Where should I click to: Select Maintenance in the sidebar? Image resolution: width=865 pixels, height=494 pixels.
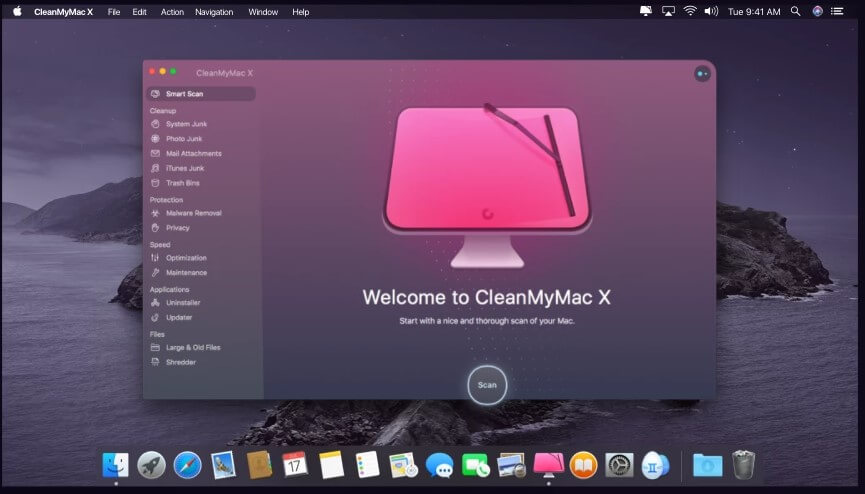[x=186, y=273]
